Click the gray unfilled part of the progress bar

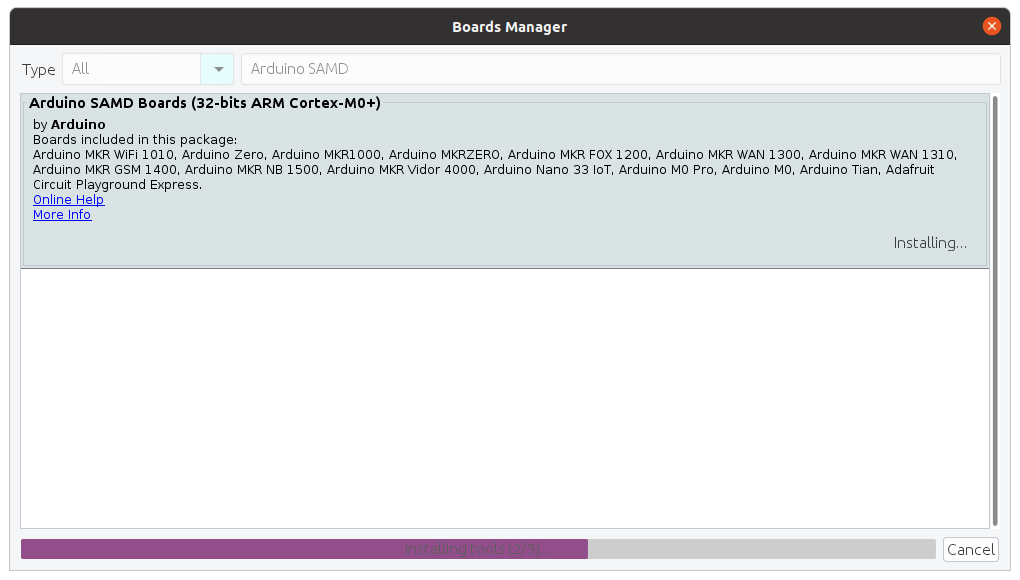(x=760, y=549)
